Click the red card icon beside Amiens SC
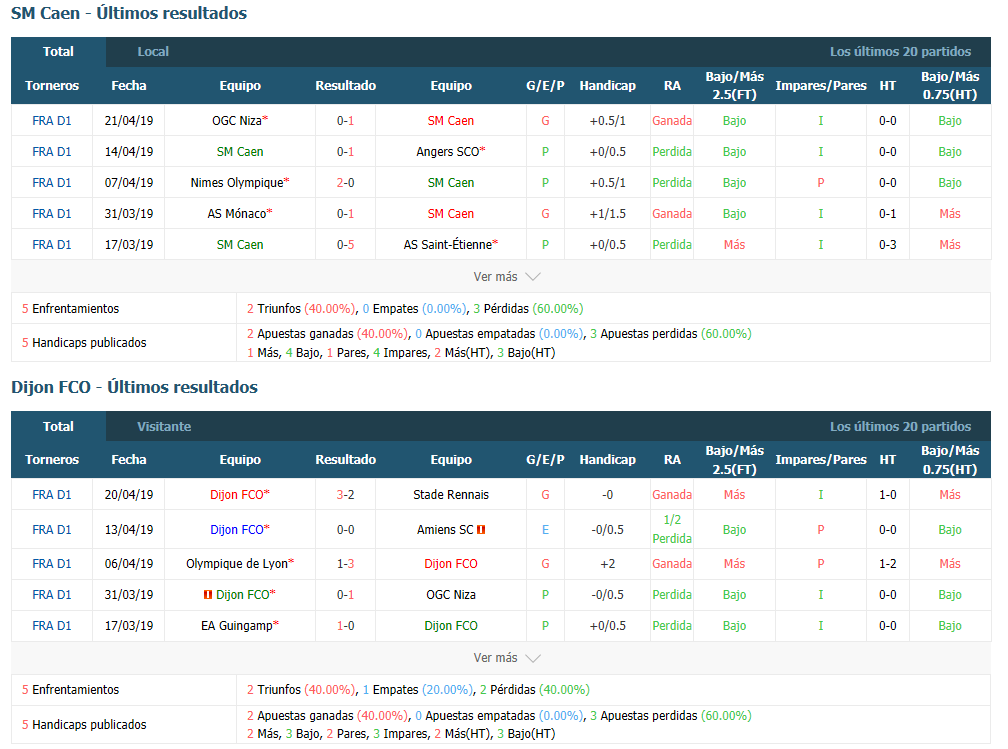 (x=481, y=530)
